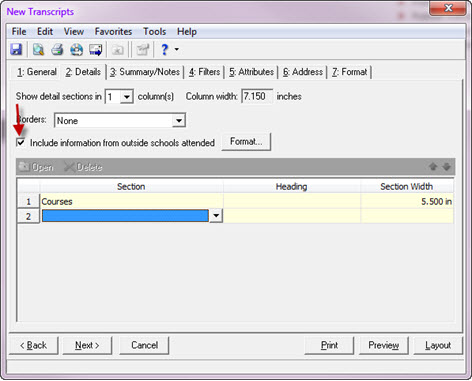Click the Open folder button in grid toolbar
The width and height of the screenshot is (472, 381).
click(x=36, y=167)
